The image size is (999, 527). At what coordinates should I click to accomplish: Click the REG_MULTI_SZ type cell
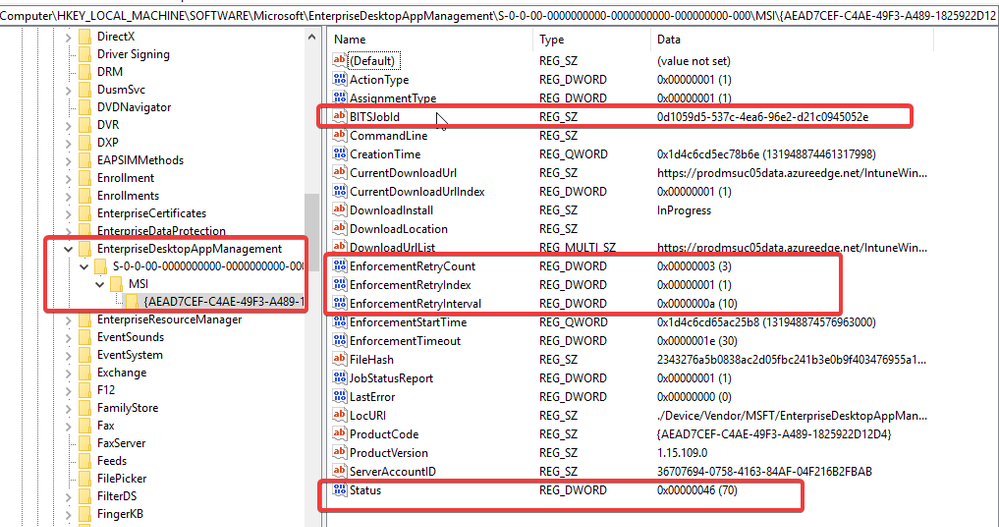pos(577,247)
